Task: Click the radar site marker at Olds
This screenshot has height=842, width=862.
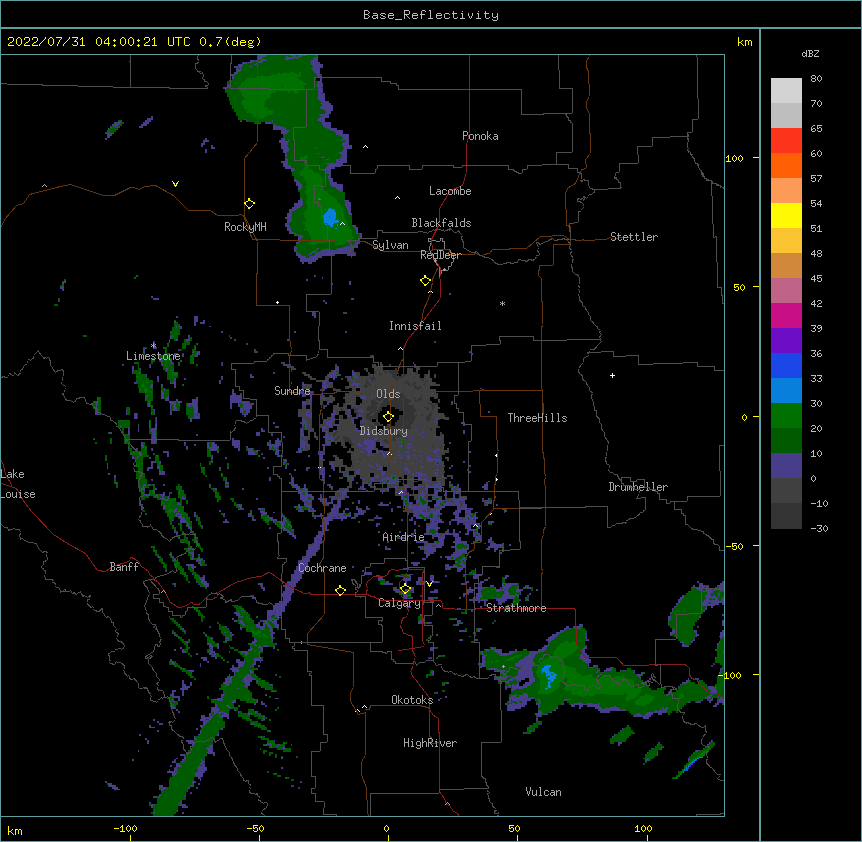Action: pos(388,417)
